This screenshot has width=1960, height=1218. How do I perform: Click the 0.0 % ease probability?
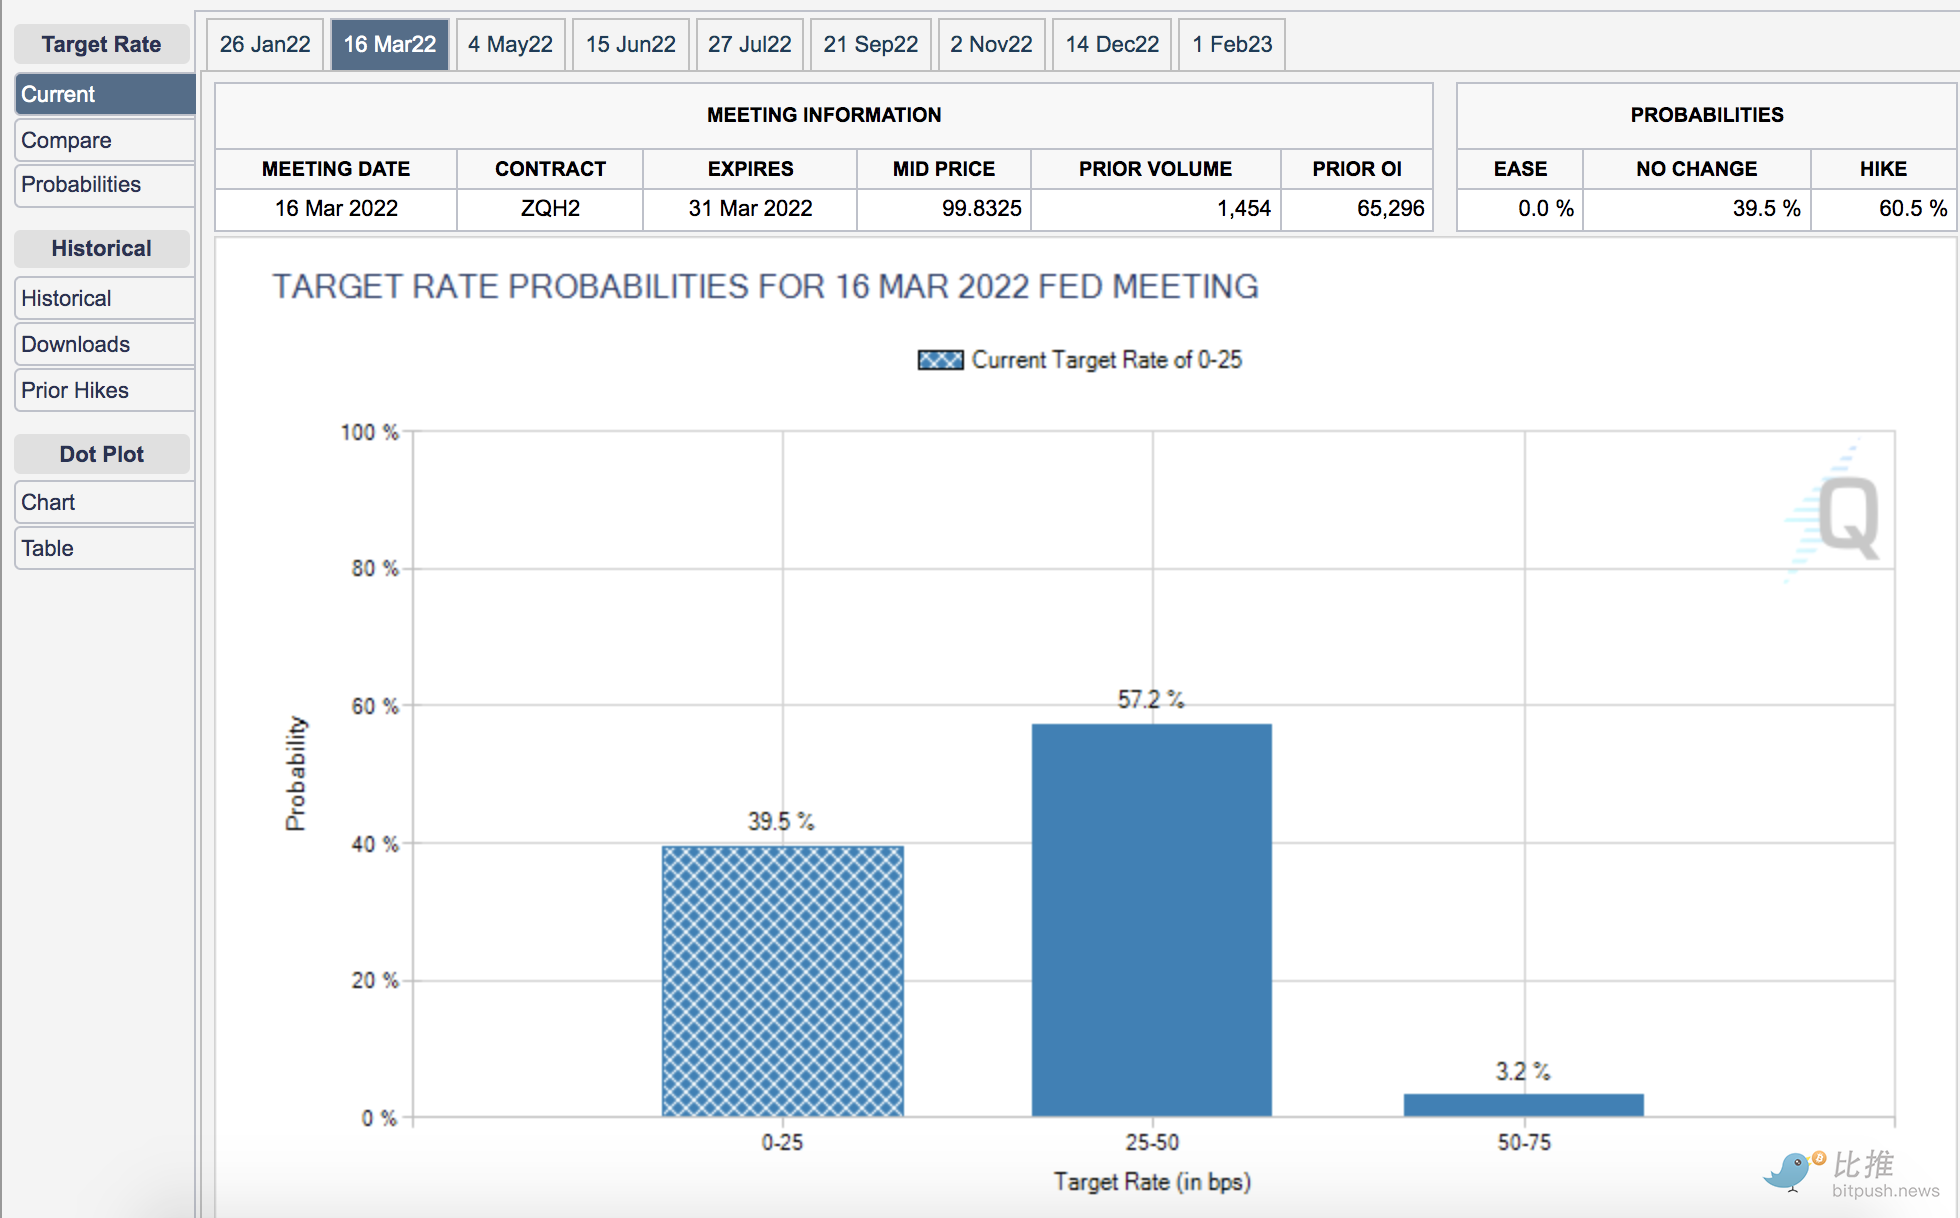[x=1545, y=208]
